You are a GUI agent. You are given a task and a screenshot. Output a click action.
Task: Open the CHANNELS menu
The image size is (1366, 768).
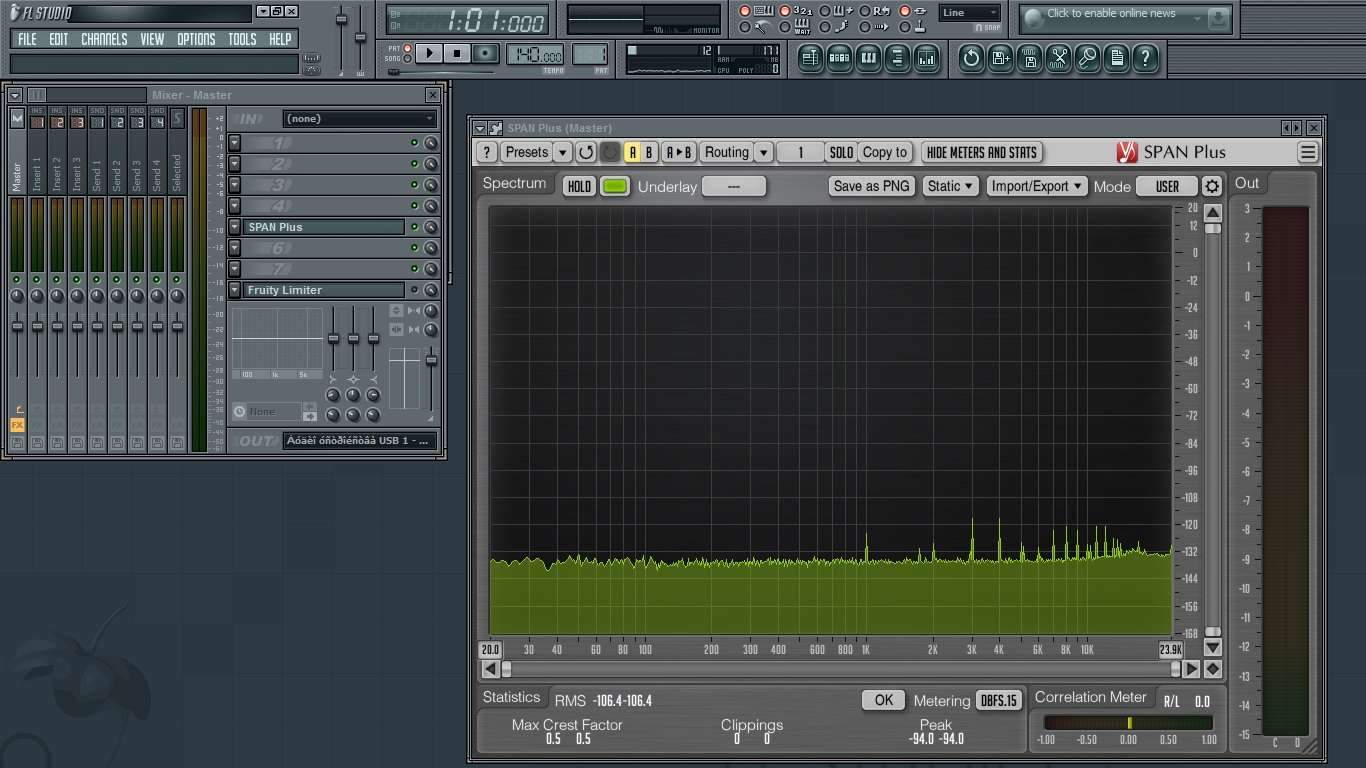[x=104, y=39]
